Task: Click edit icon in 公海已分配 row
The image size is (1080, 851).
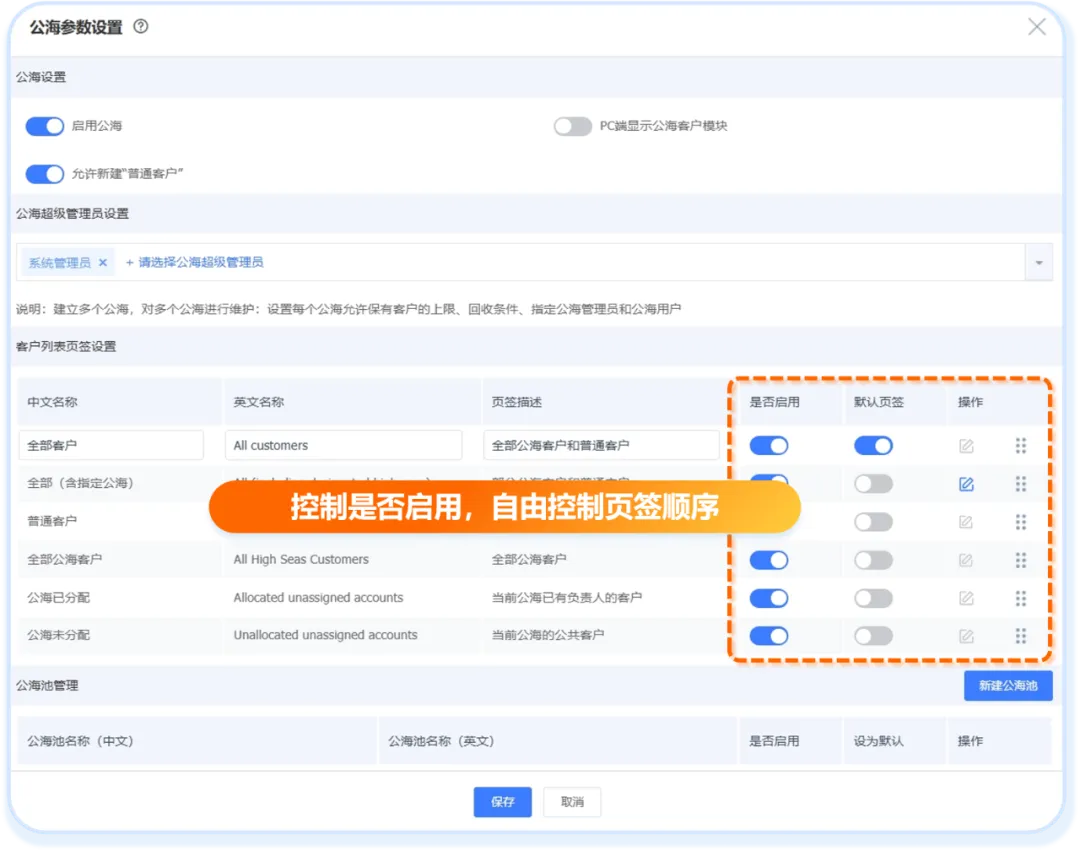Action: tap(966, 598)
